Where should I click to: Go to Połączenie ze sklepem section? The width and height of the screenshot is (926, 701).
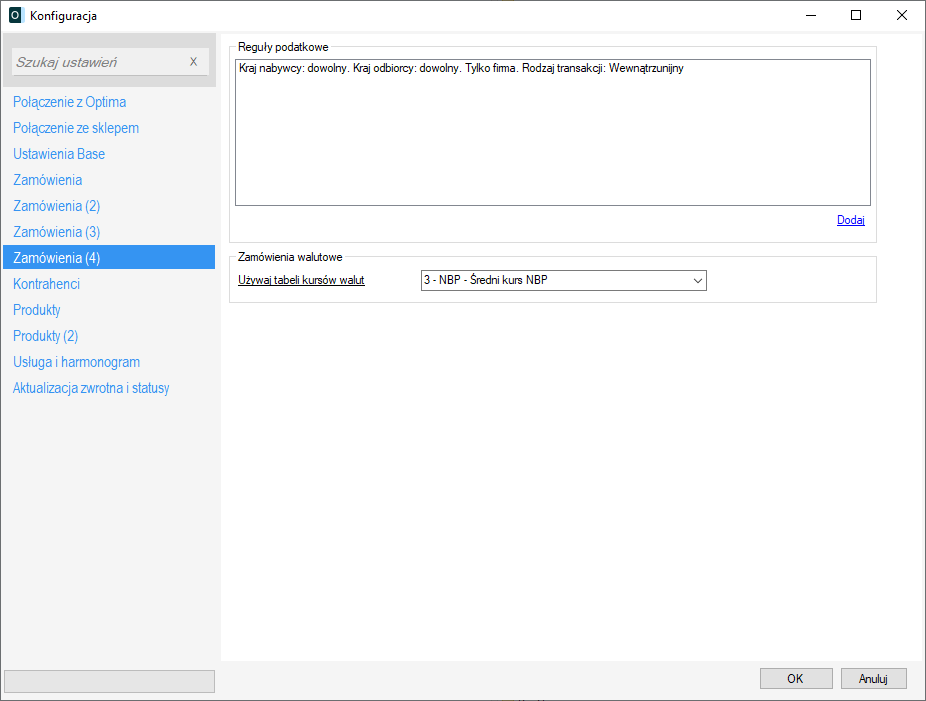(76, 128)
